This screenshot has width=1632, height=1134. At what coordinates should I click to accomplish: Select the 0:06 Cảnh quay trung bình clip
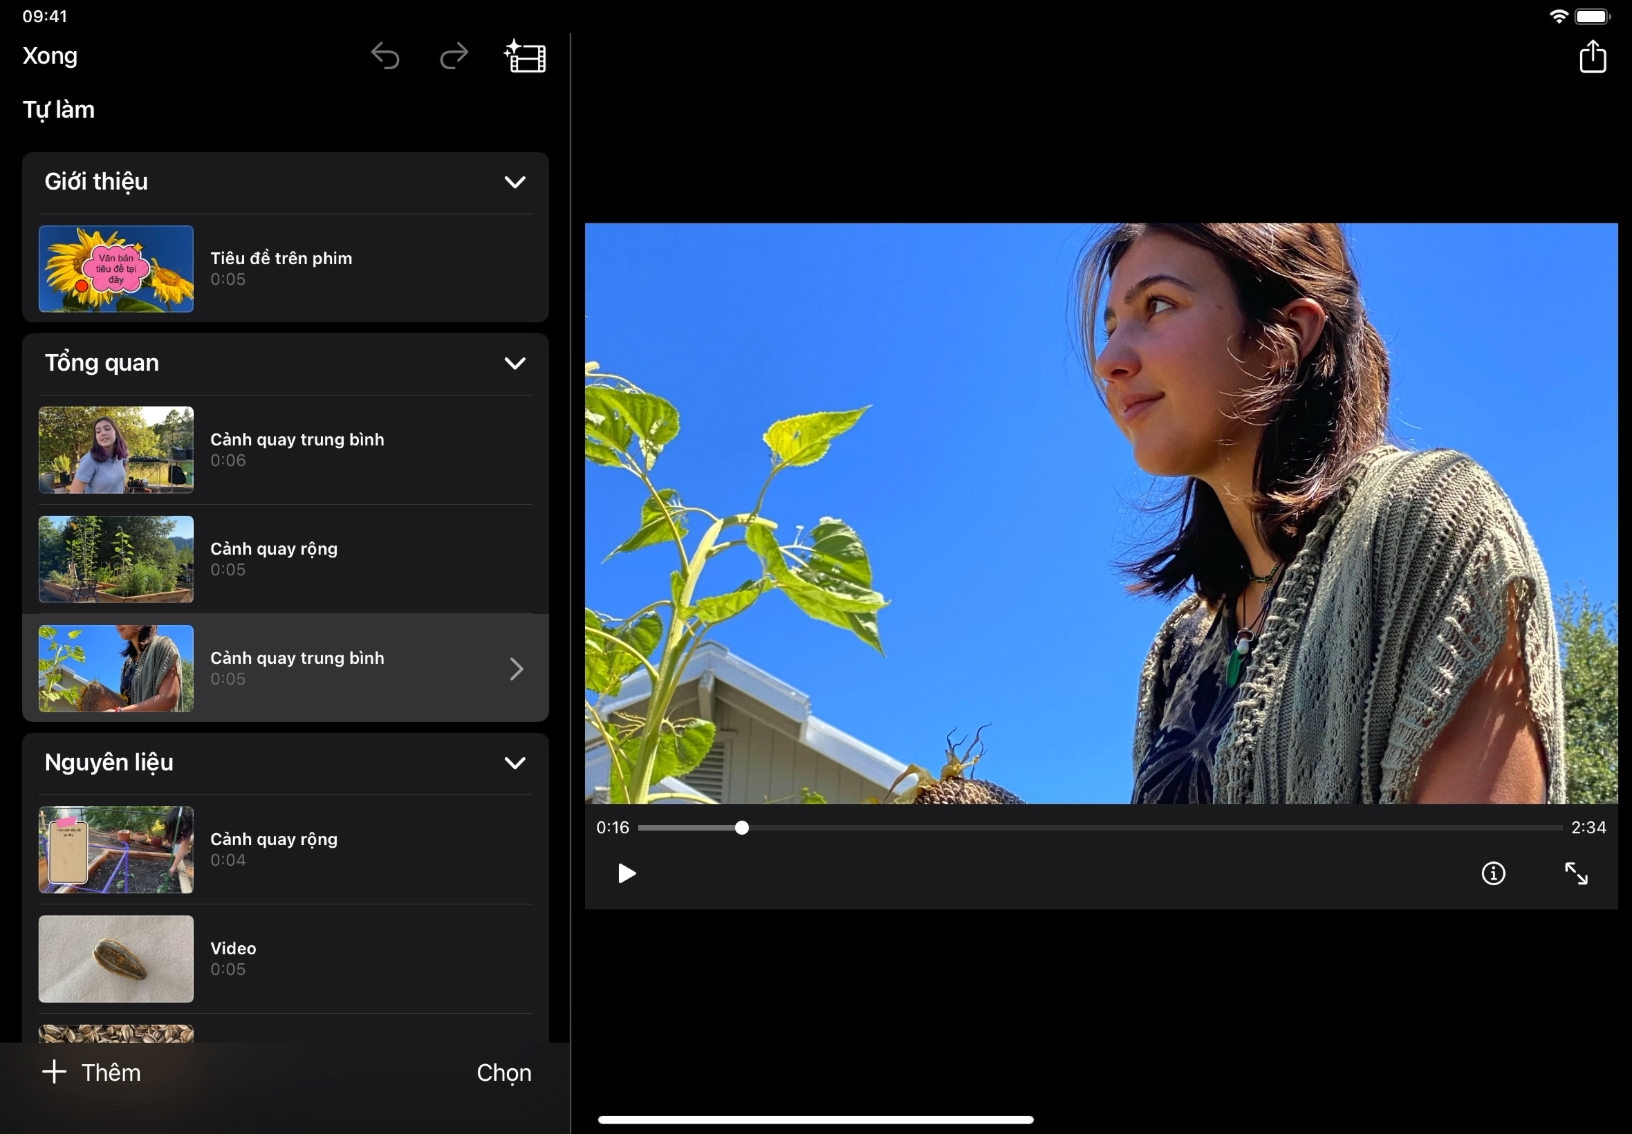pyautogui.click(x=297, y=449)
